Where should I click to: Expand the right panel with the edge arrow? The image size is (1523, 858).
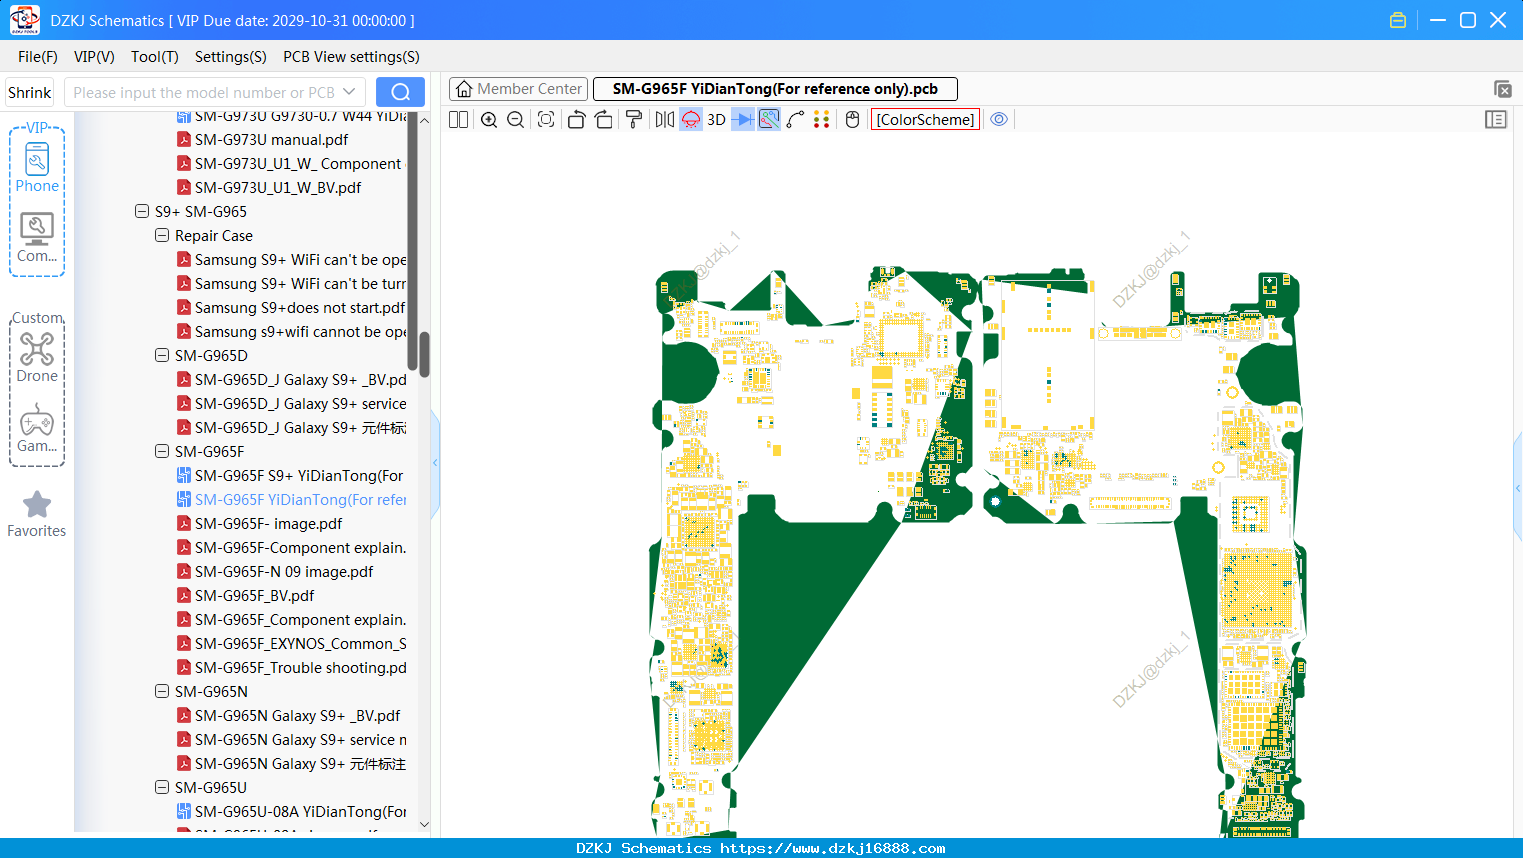(1518, 488)
